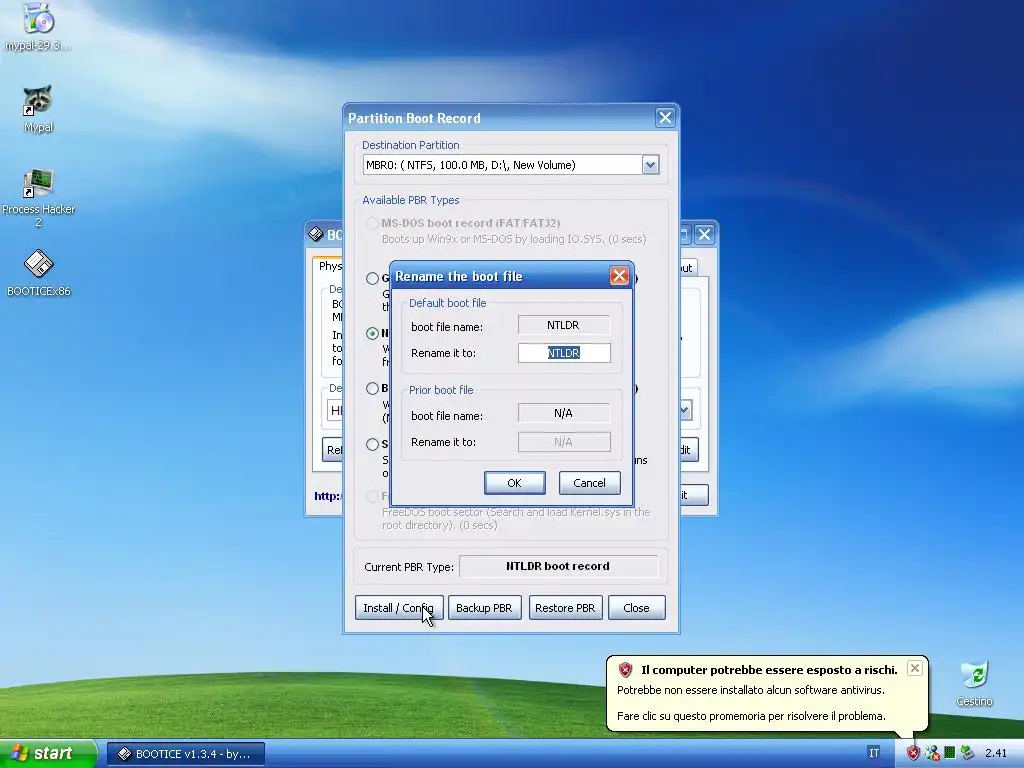Screen dimensions: 1024x768
Task: Select the GRUB4DOS radio button option
Action: (372, 278)
